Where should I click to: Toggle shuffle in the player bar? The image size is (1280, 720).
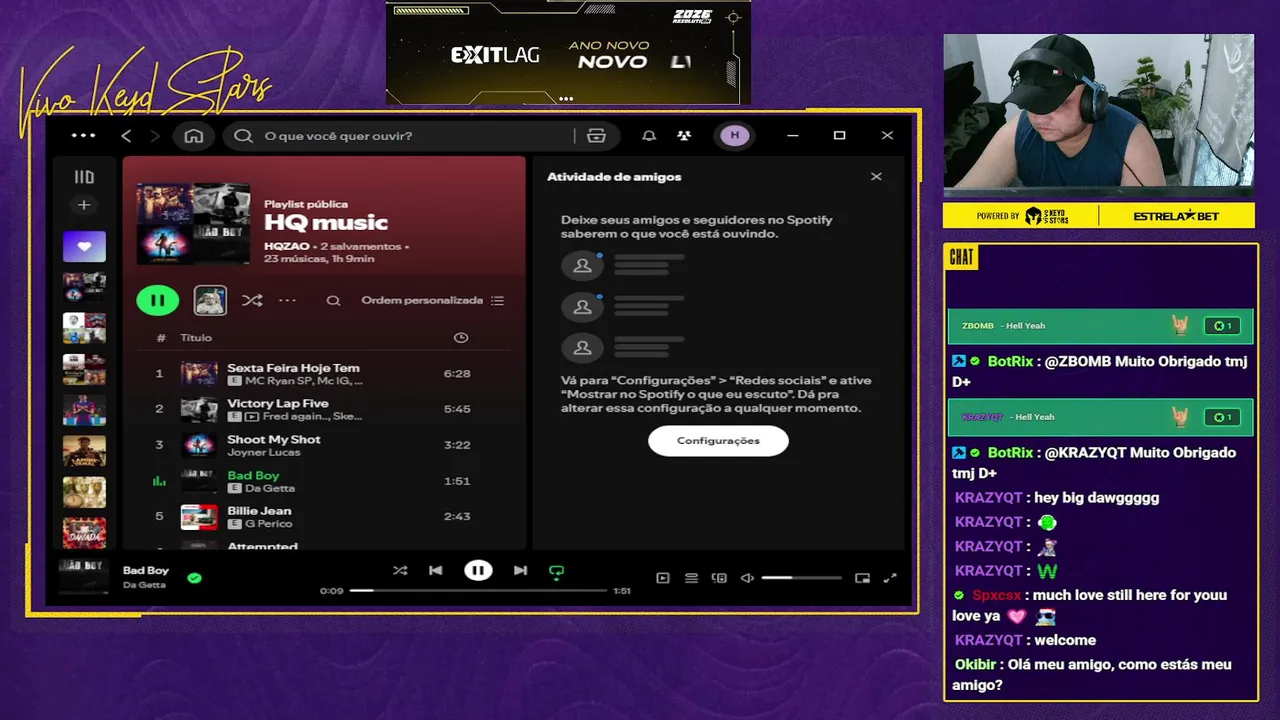400,571
